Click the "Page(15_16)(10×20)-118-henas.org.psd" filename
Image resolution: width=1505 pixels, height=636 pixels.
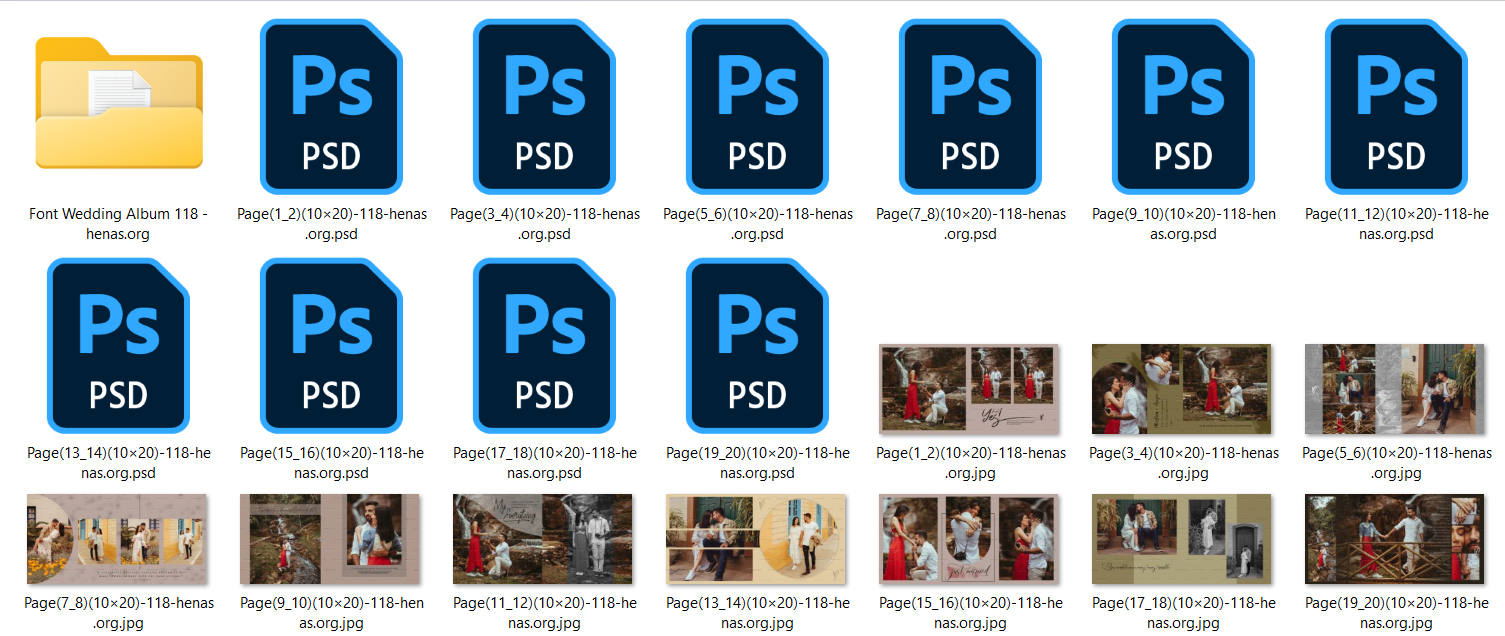[332, 463]
